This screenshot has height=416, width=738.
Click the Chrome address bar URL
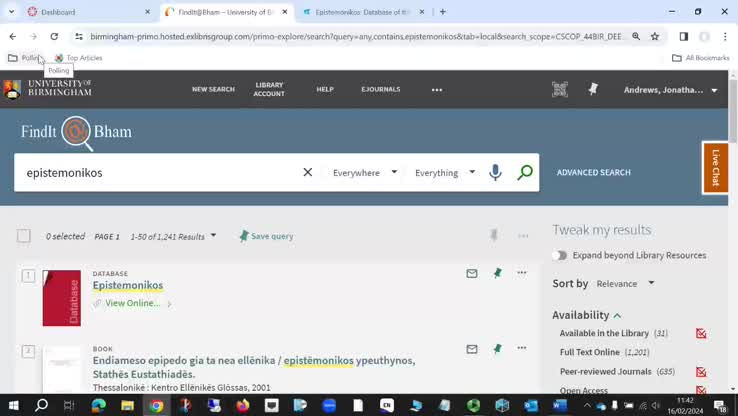tap(356, 36)
